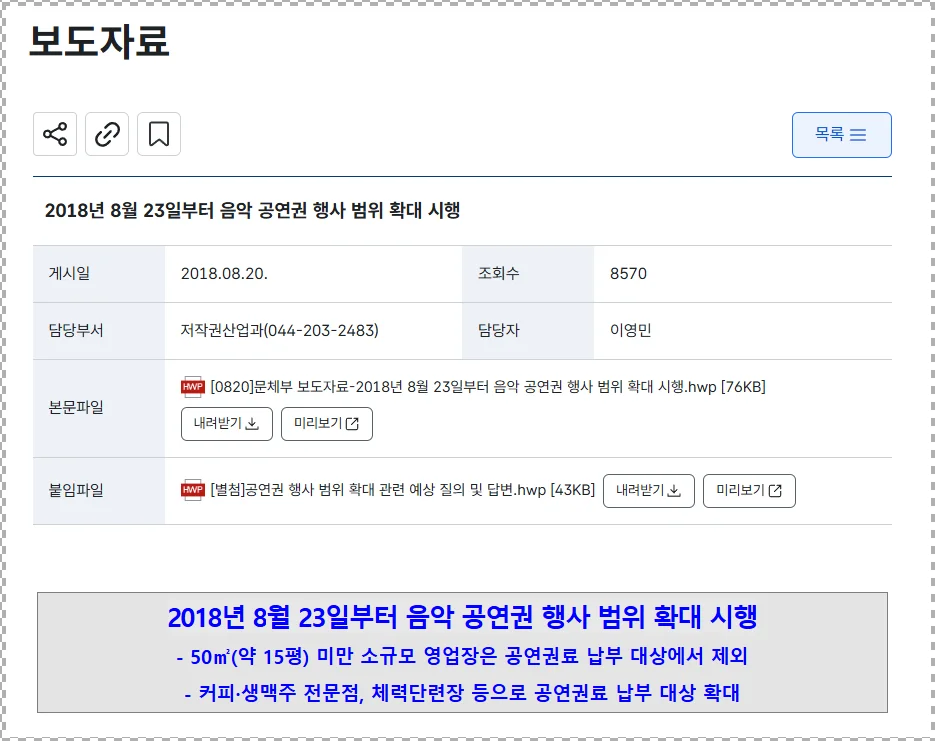Preview the 붙임파일 with 미리보기
Image resolution: width=935 pixels, height=741 pixels.
coord(749,491)
